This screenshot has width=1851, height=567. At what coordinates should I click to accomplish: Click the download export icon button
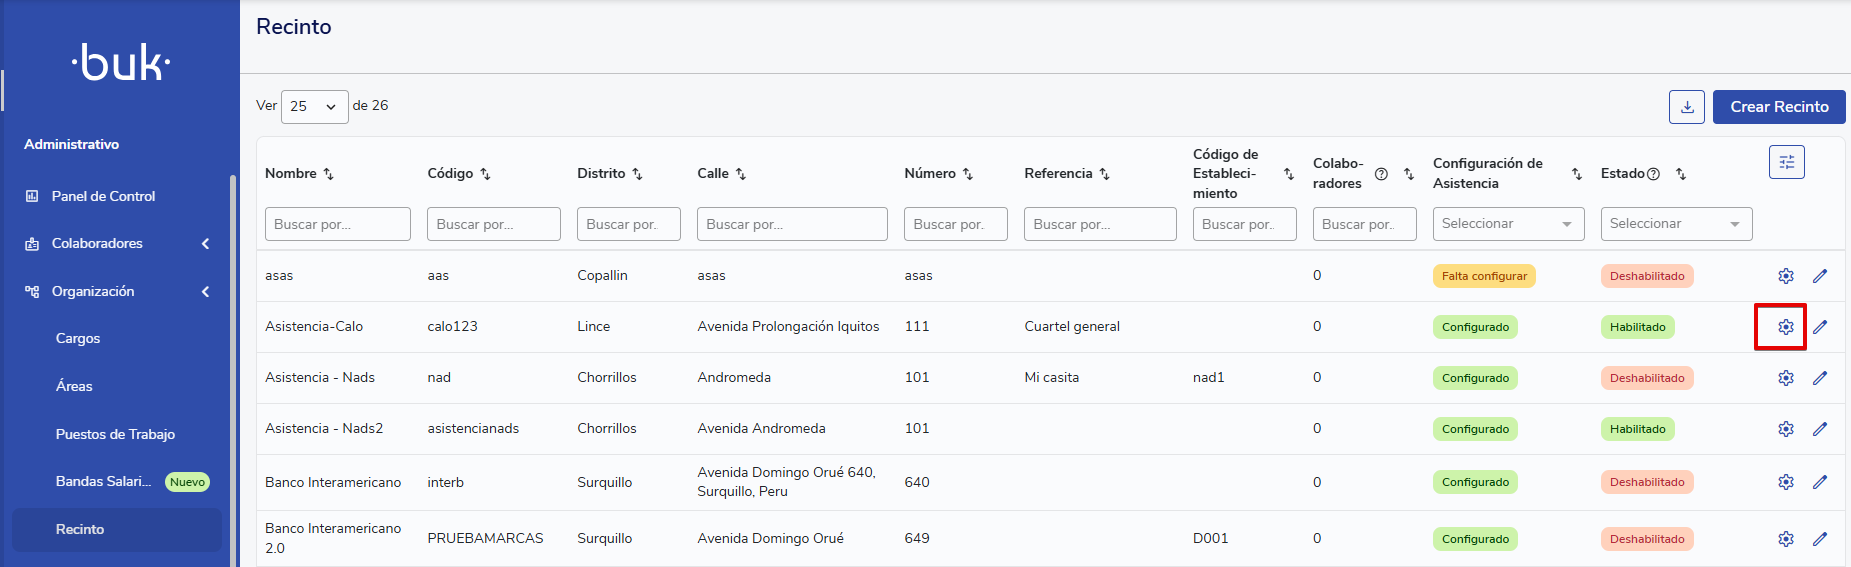[1686, 107]
